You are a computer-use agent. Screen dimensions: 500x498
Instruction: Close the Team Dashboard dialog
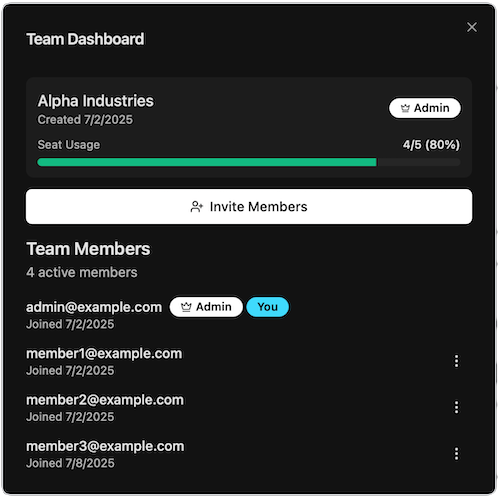tap(472, 27)
